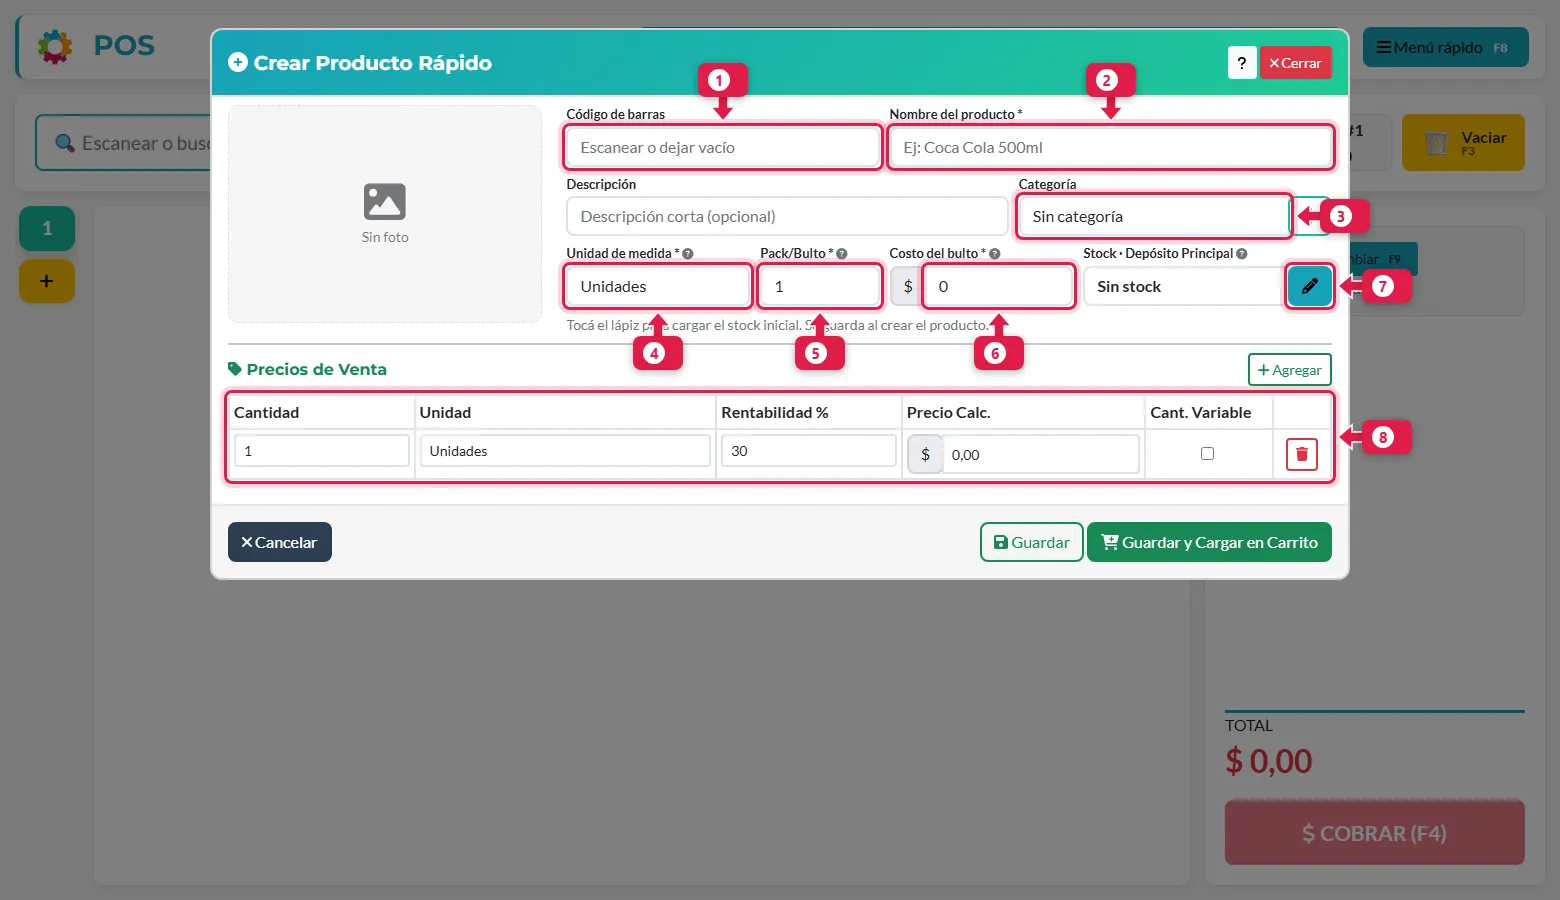The image size is (1560, 900).
Task: Click the Sin foto image placeholder
Action: [x=385, y=214]
